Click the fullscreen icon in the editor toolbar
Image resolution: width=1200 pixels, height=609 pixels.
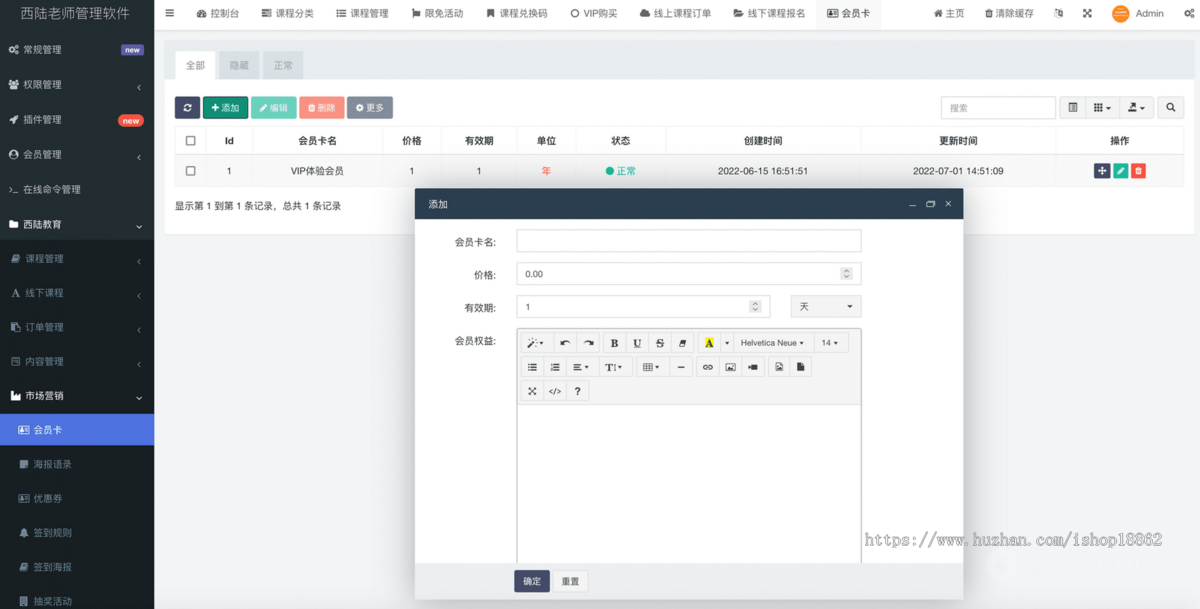pyautogui.click(x=532, y=391)
